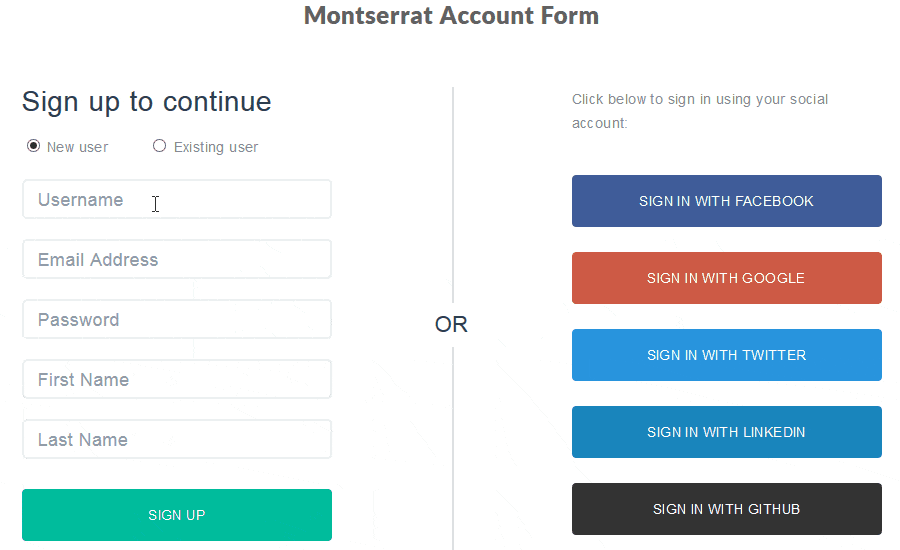Use Sign in with LinkedIn
Image resolution: width=900 pixels, height=550 pixels.
click(x=727, y=432)
